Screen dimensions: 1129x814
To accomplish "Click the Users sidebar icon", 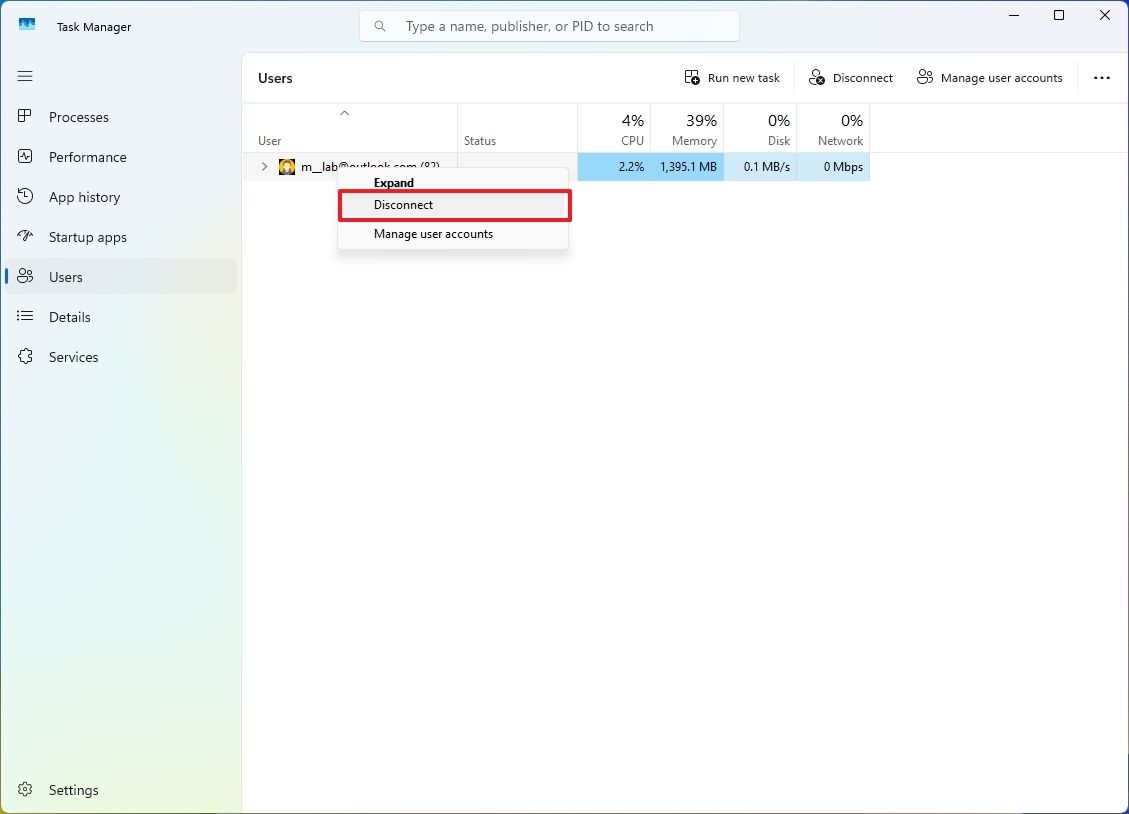I will [24, 277].
